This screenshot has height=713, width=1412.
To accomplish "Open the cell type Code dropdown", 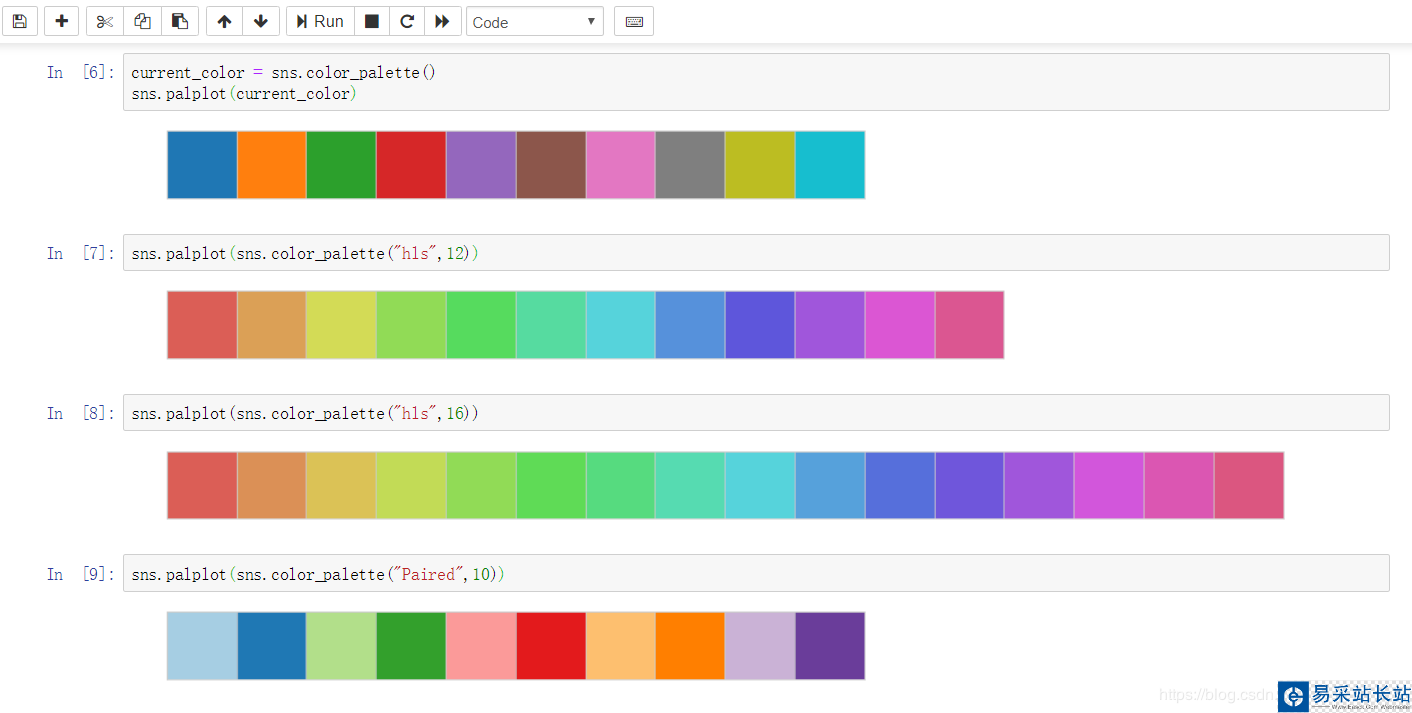I will [534, 22].
